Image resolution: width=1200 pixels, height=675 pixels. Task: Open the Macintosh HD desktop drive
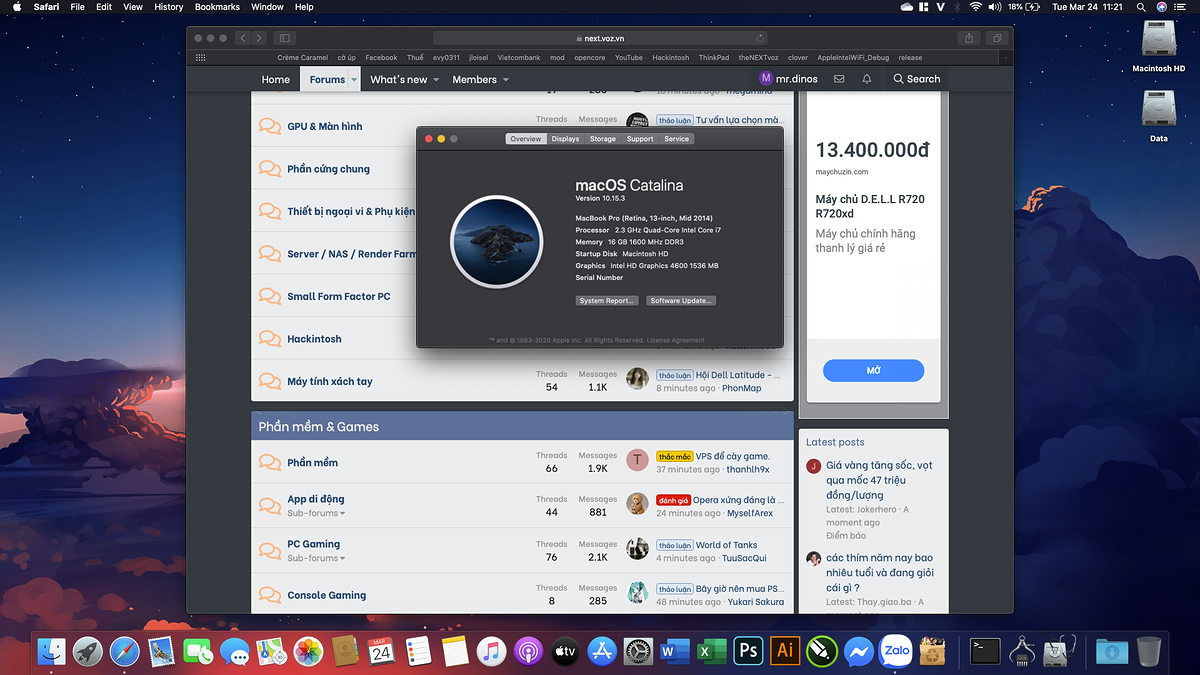point(1159,47)
